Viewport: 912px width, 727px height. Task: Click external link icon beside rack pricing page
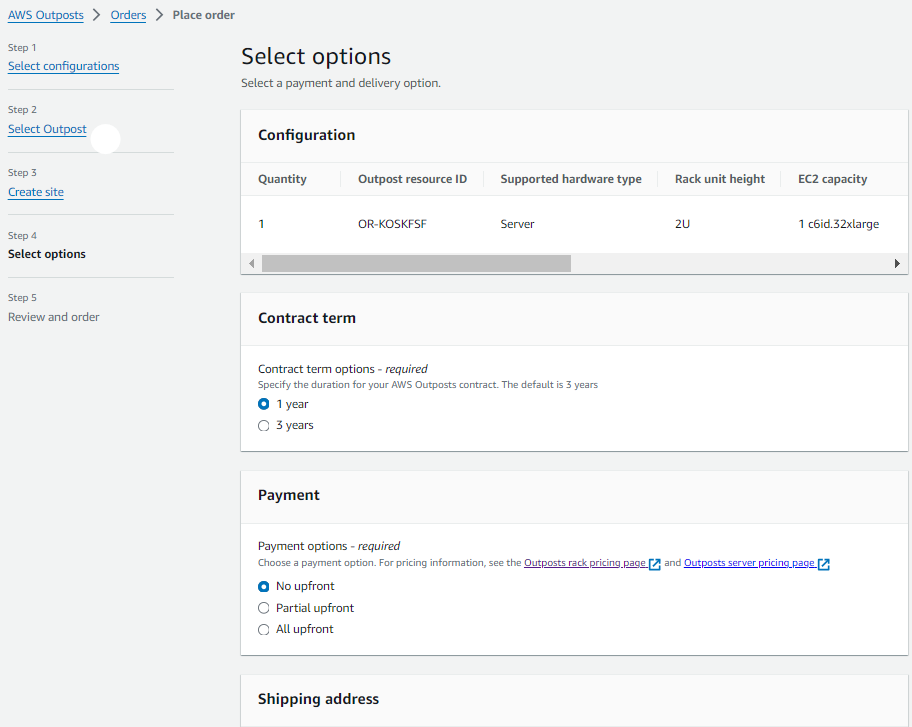[x=655, y=564]
